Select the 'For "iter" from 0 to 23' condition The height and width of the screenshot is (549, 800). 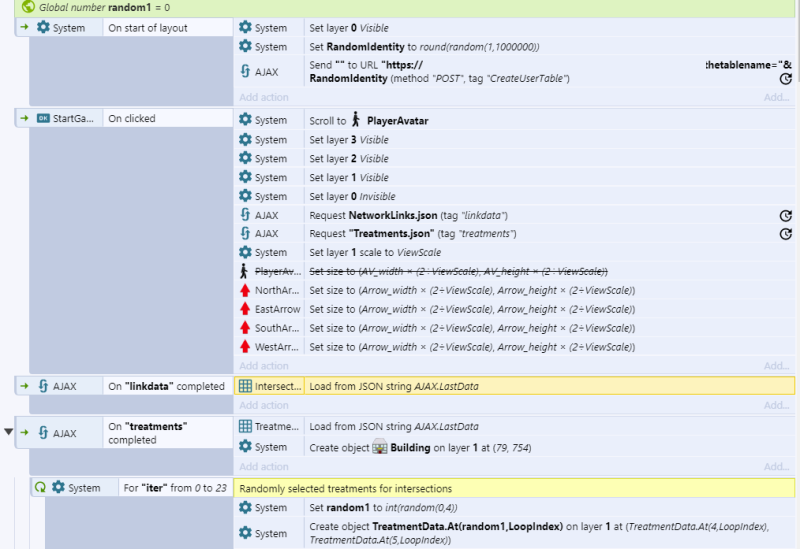click(176, 488)
